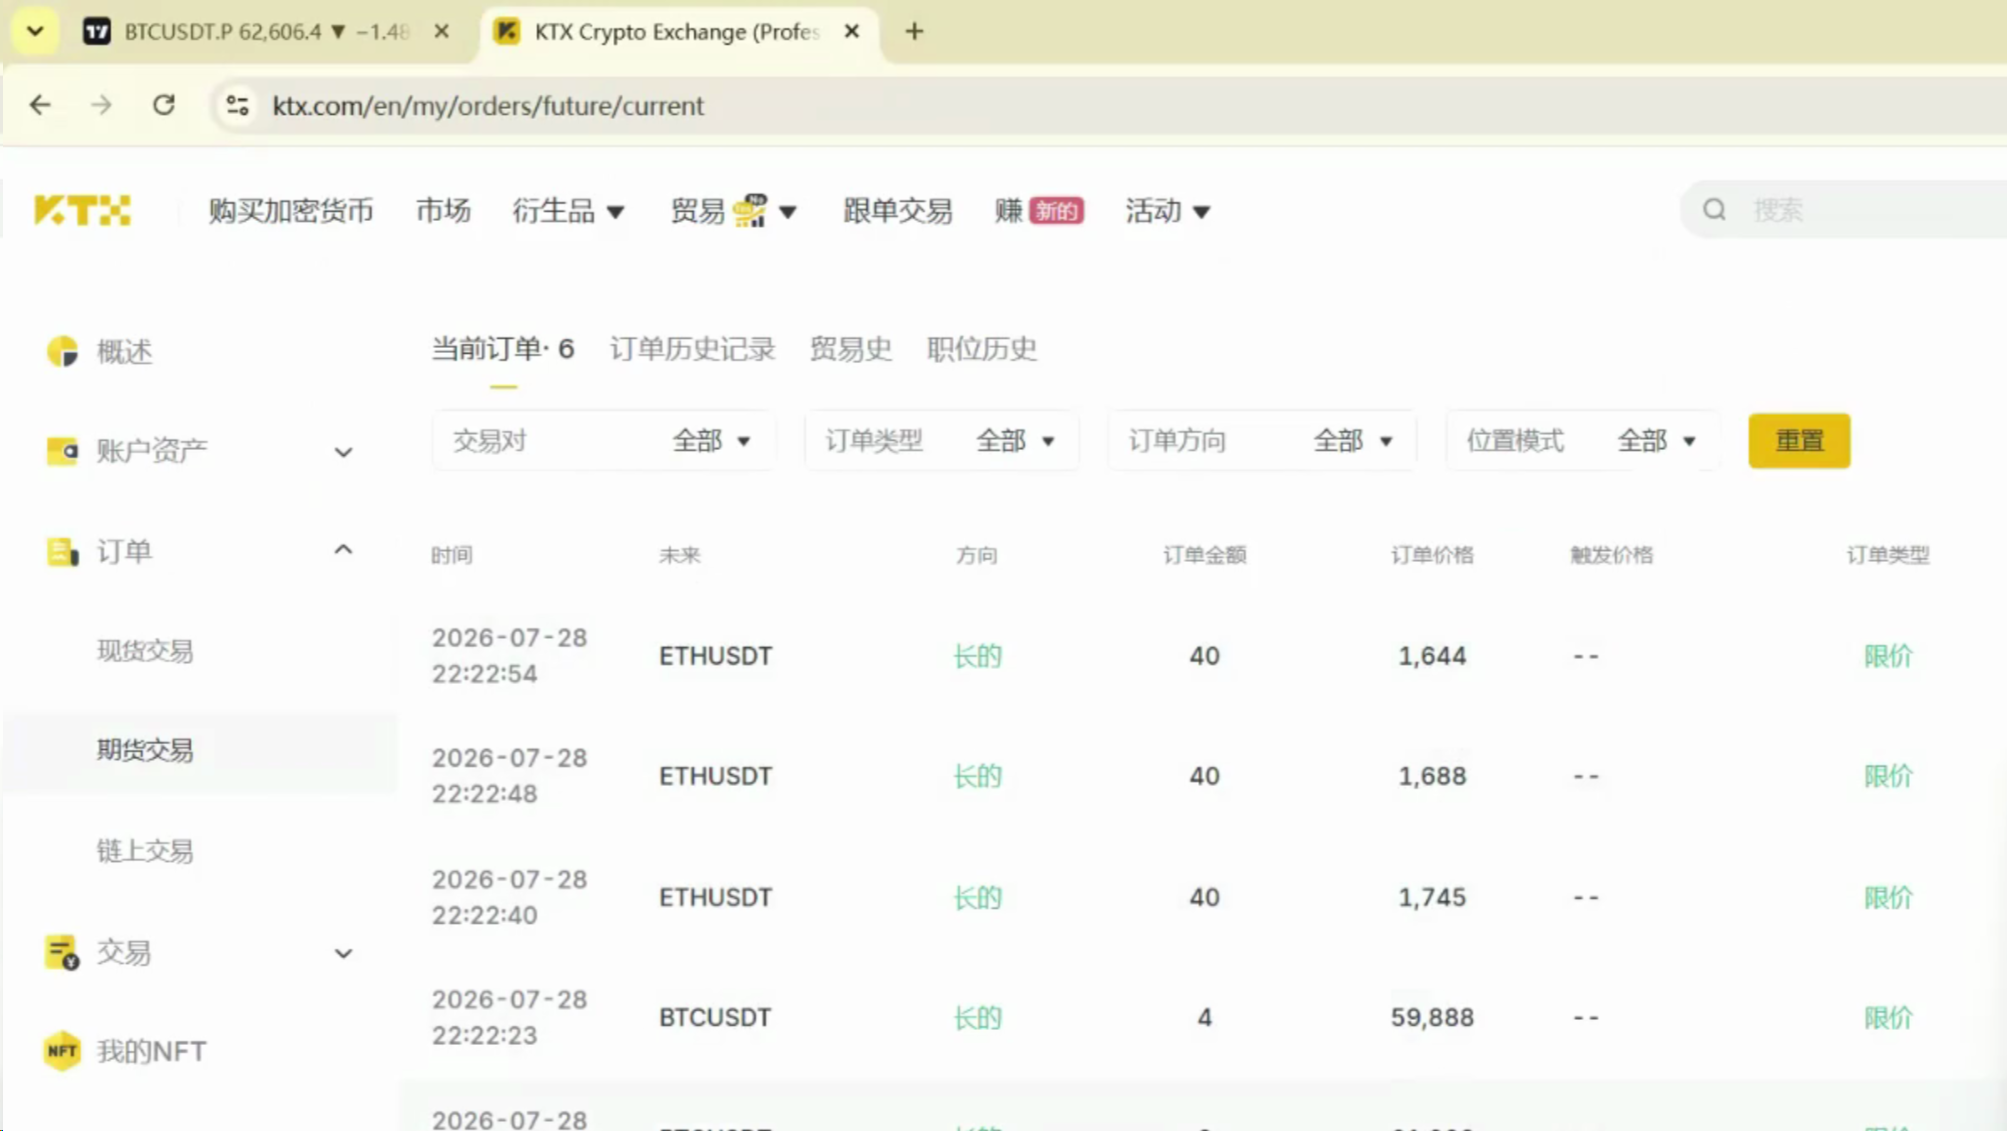Close the BTCUSDT.P tab
The height and width of the screenshot is (1131, 2007).
(441, 31)
